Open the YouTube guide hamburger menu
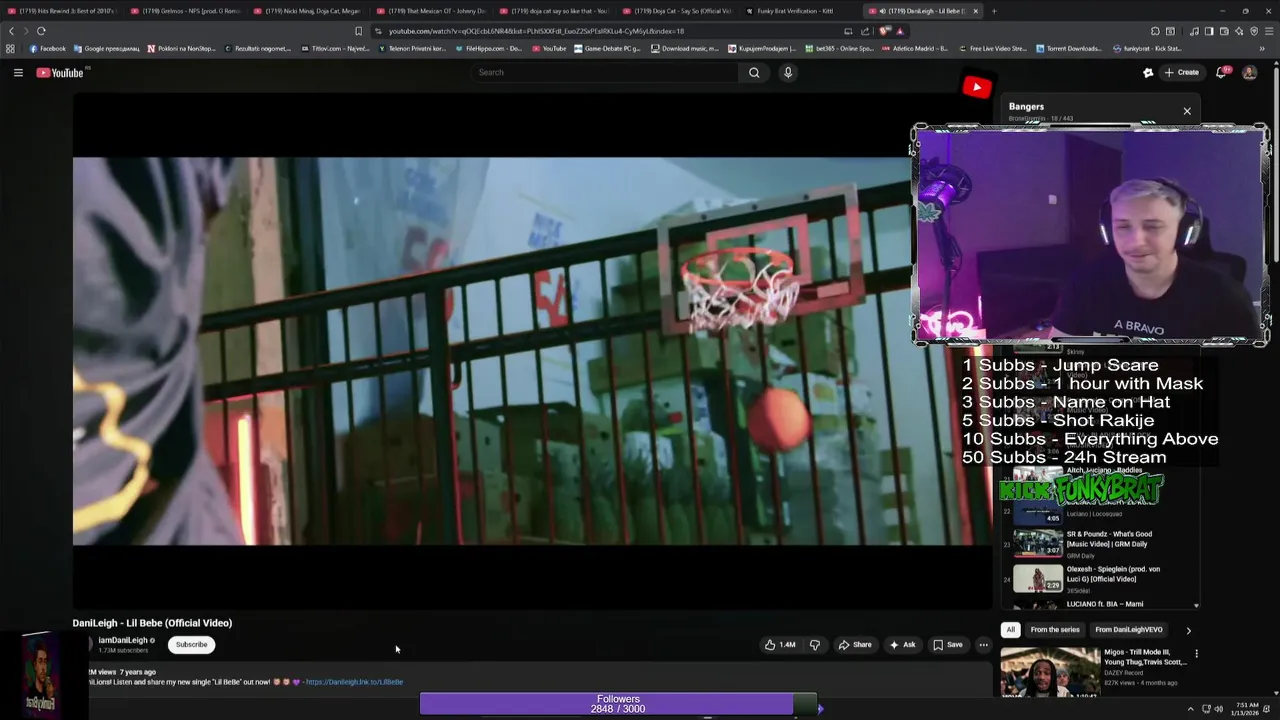Viewport: 1280px width, 720px height. click(x=18, y=72)
